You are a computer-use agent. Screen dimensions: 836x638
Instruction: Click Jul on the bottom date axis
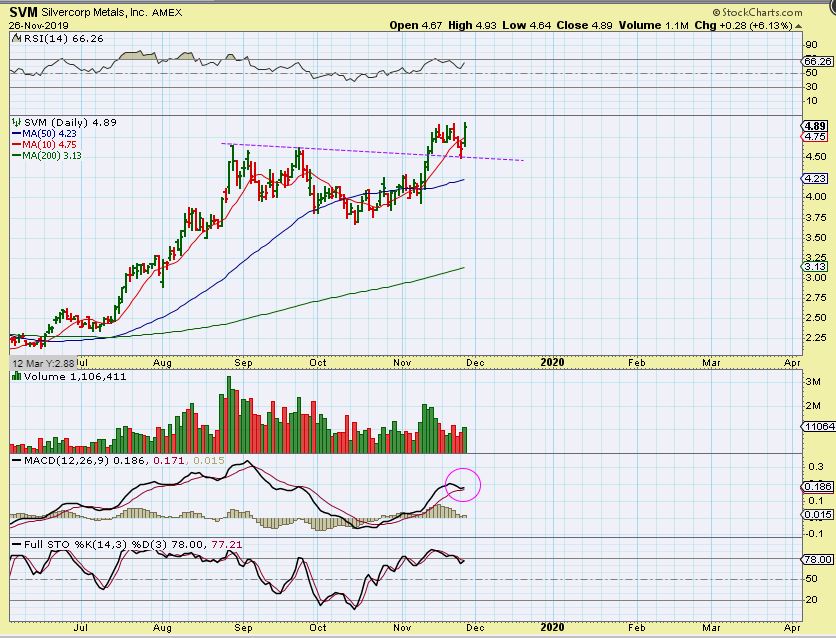tap(81, 627)
